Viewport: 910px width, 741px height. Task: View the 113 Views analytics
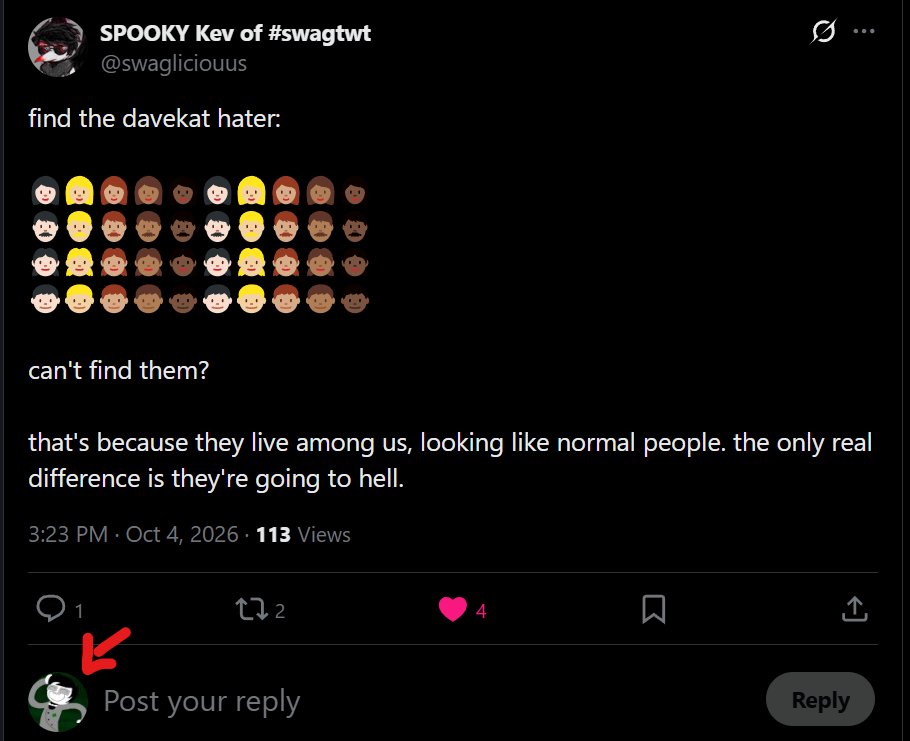pyautogui.click(x=303, y=534)
